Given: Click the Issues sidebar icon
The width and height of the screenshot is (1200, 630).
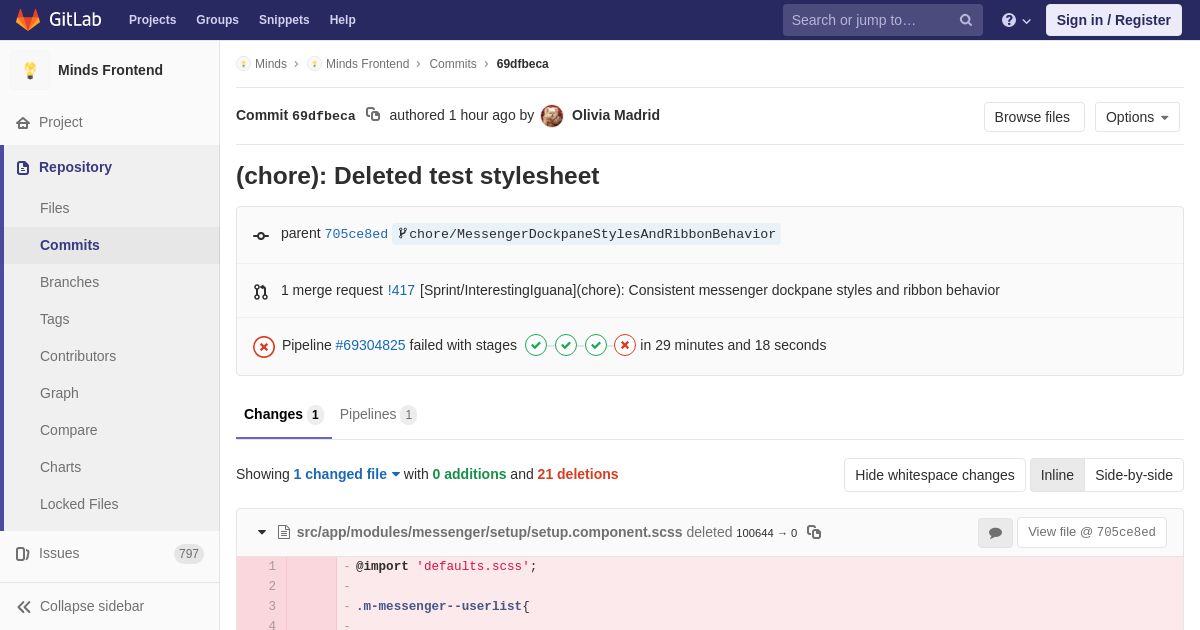Looking at the screenshot, I should click(x=23, y=554).
